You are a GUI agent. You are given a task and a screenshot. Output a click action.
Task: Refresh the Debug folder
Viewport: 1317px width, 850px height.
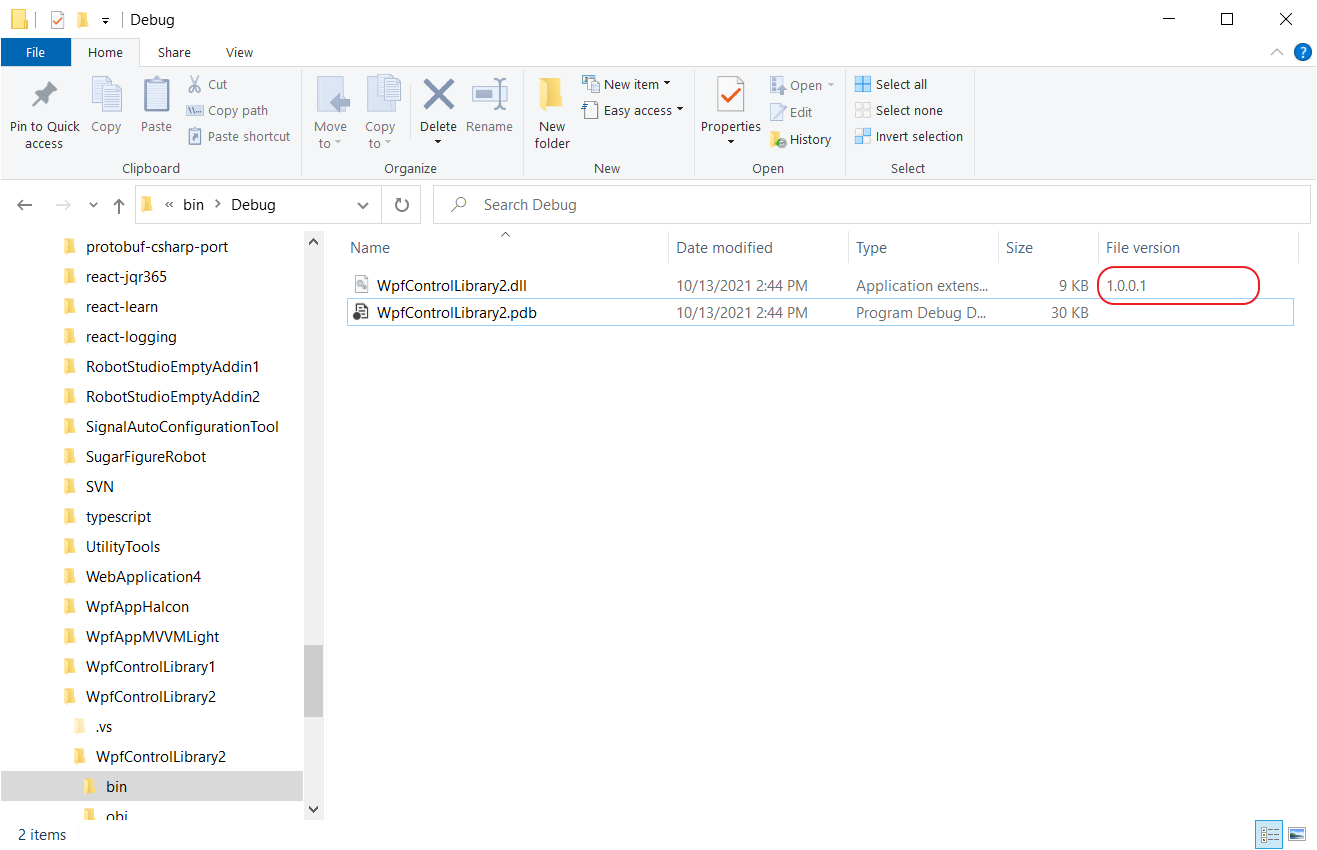click(x=402, y=205)
